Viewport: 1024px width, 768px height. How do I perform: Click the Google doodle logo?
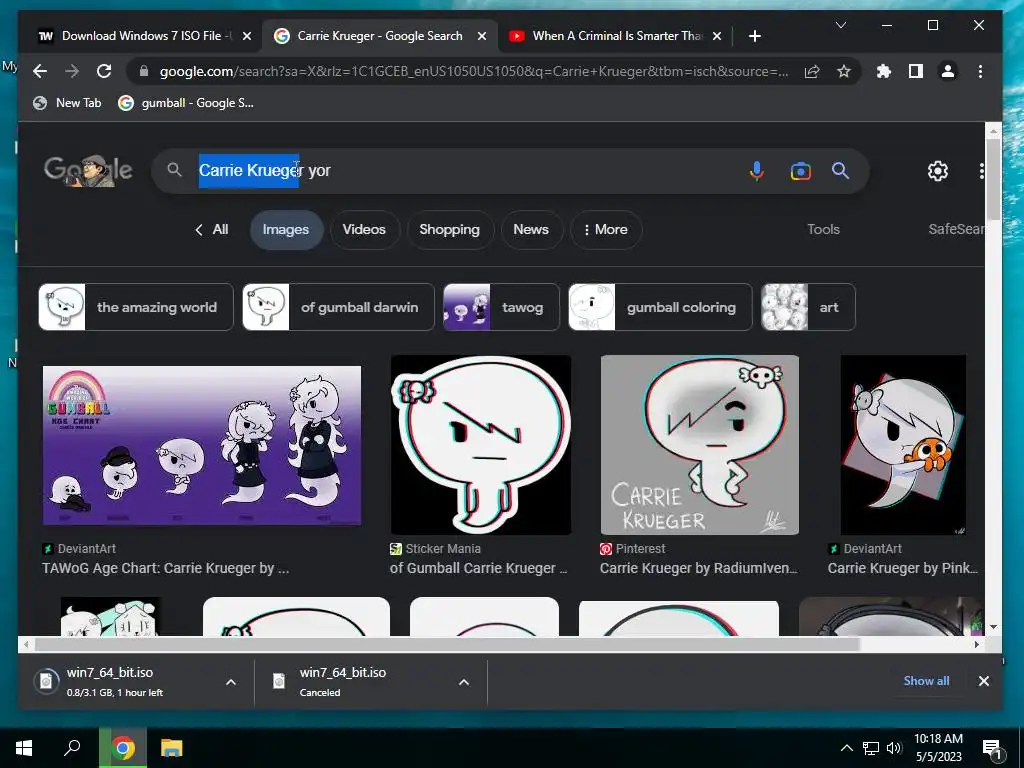[x=88, y=170]
